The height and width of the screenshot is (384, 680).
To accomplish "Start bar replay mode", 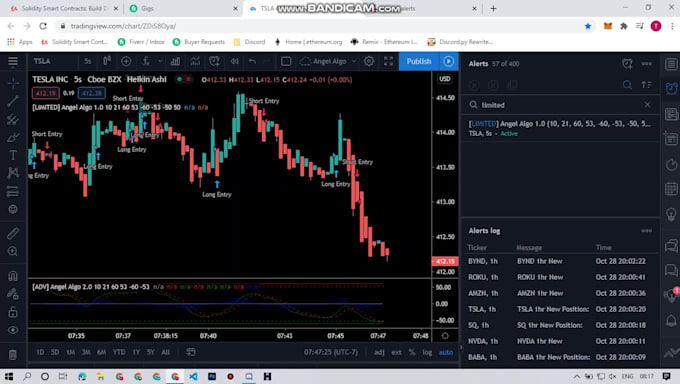I will 234,61.
